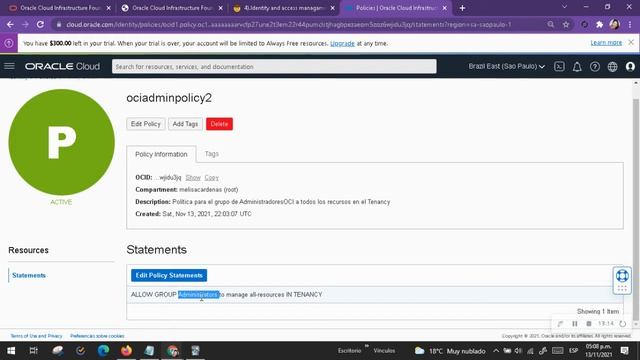The height and width of the screenshot is (360, 640).
Task: Close the first Oracle Cloud Infrastructure Foundations tab
Action: click(109, 8)
